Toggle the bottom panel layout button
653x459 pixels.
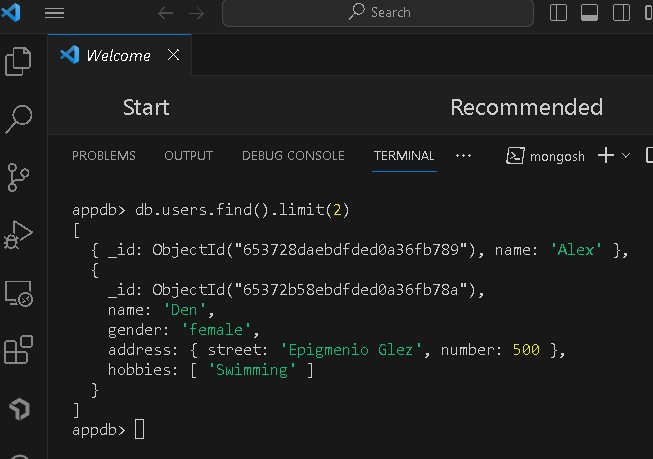pos(590,13)
